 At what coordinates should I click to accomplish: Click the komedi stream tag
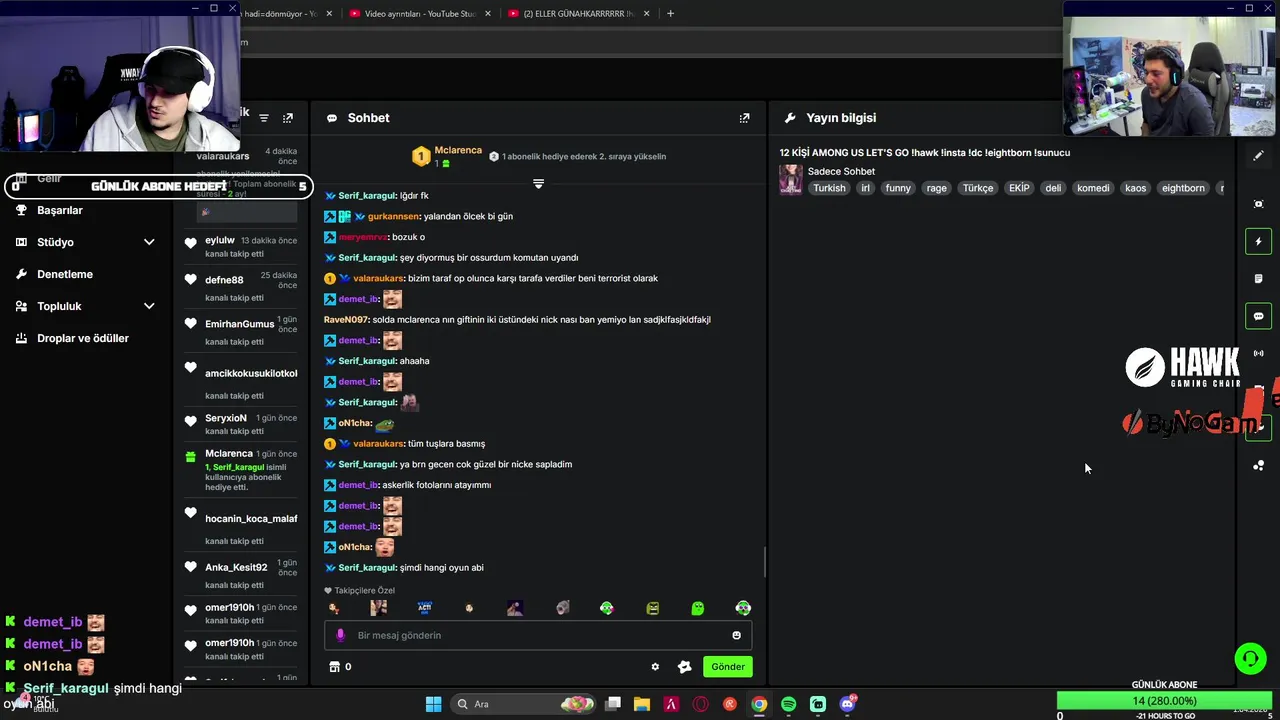(1093, 188)
